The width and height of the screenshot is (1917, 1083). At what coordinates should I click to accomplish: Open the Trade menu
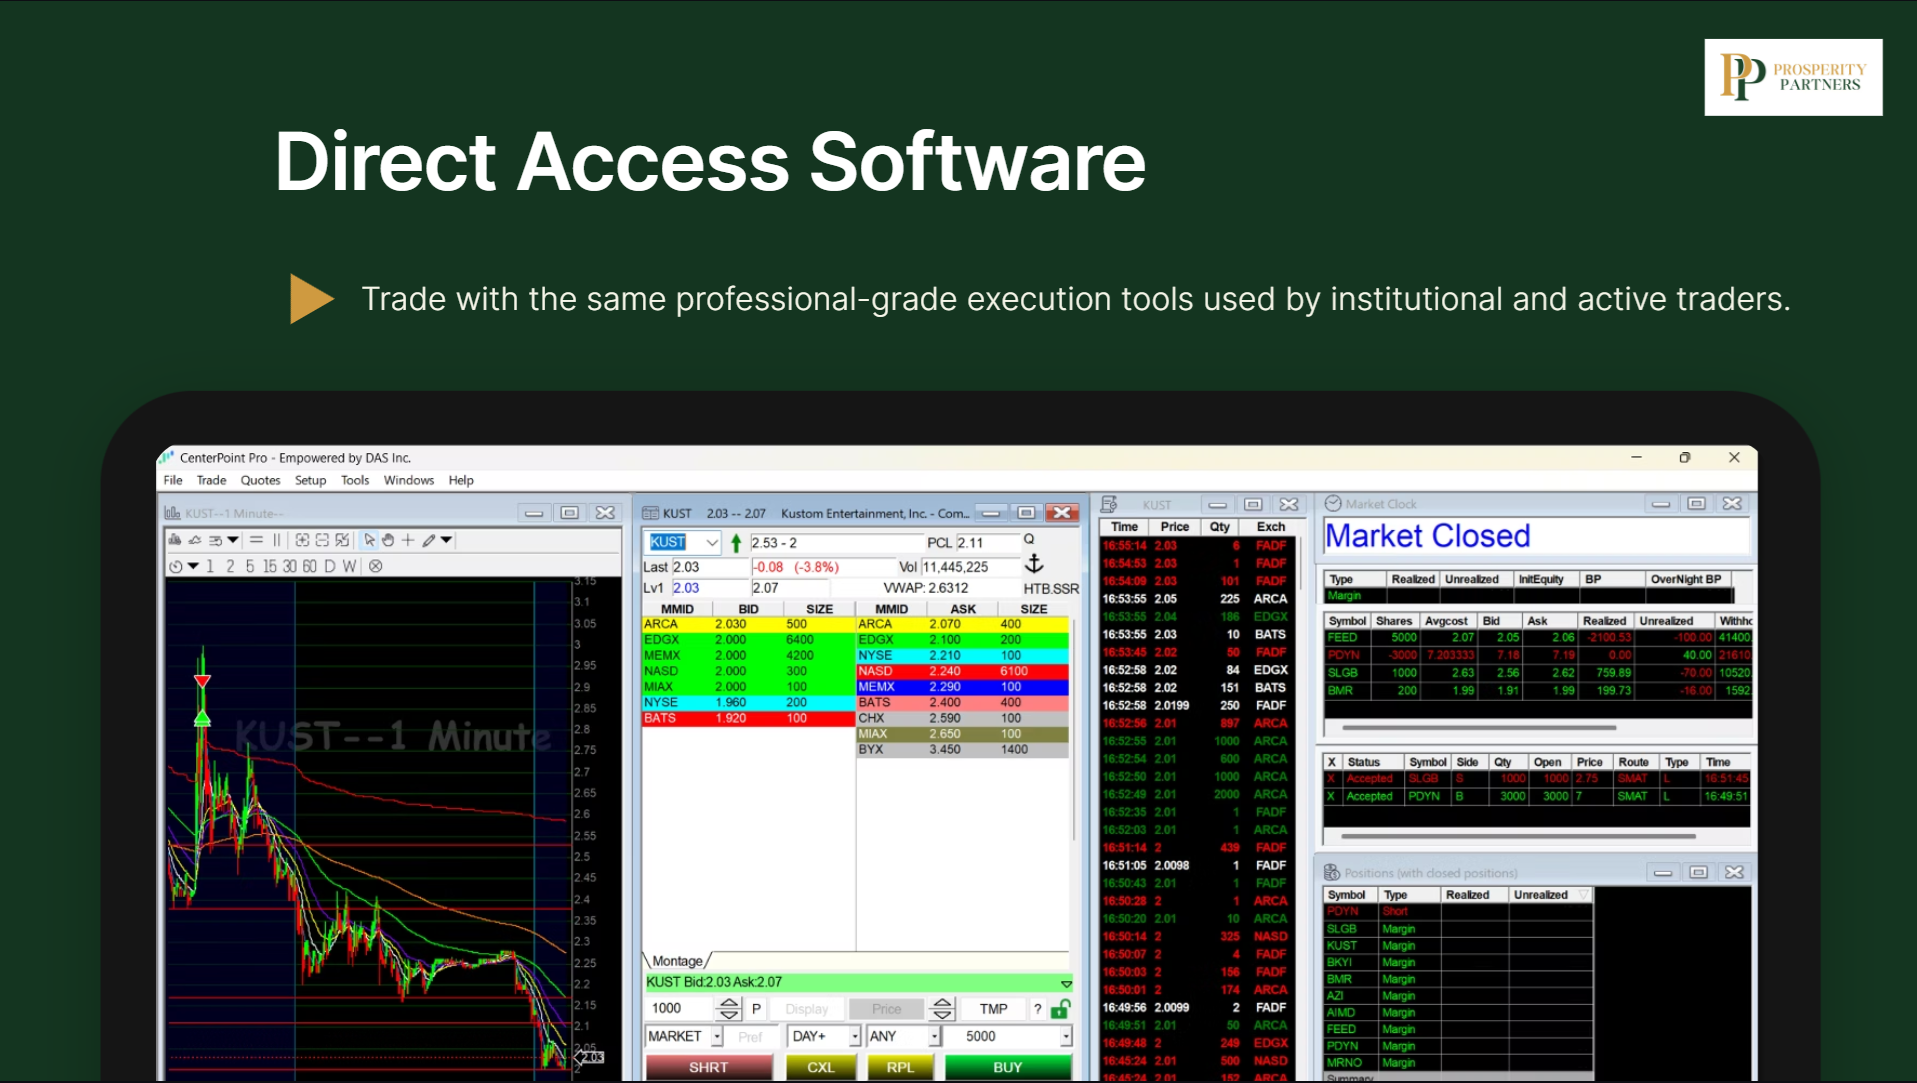pos(211,480)
